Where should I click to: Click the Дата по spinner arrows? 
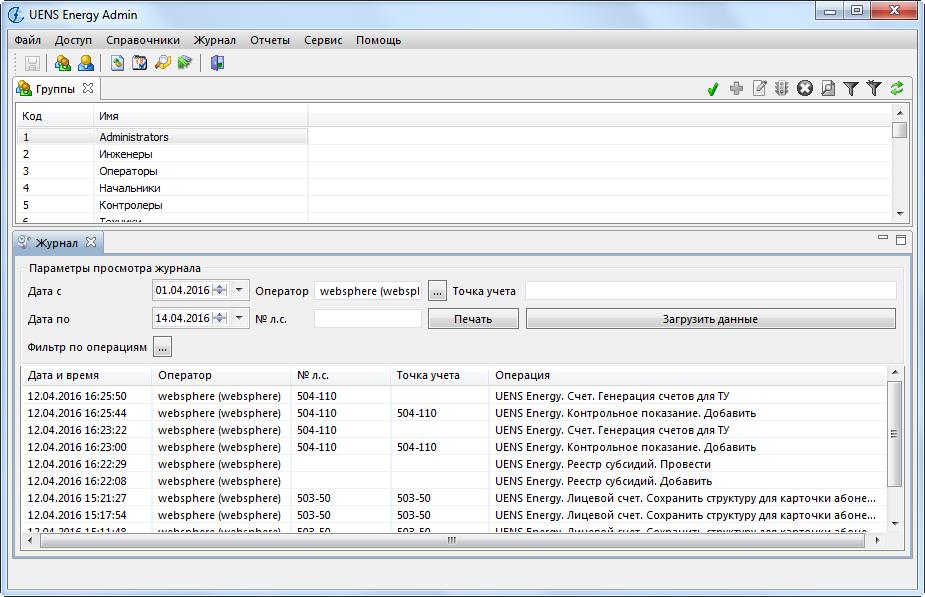(219, 317)
